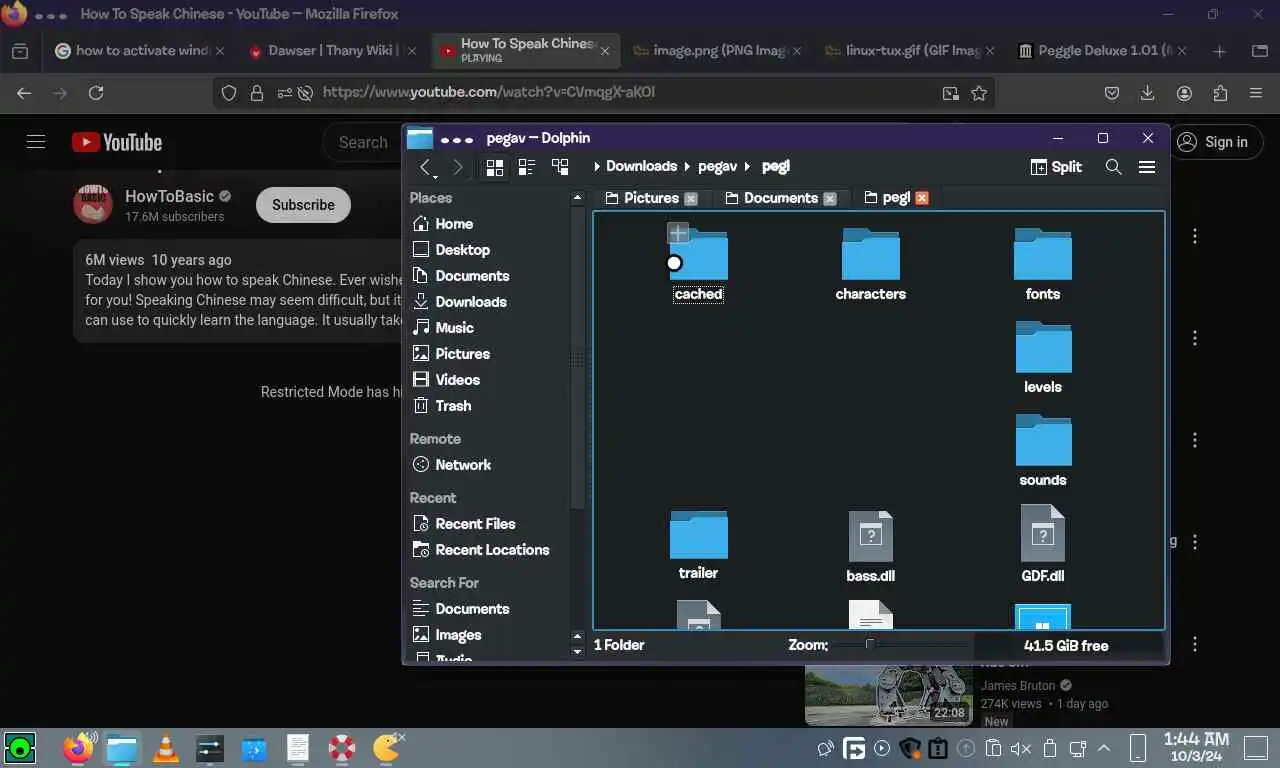Click Split view button in Dolphin
The width and height of the screenshot is (1280, 768).
click(x=1056, y=167)
